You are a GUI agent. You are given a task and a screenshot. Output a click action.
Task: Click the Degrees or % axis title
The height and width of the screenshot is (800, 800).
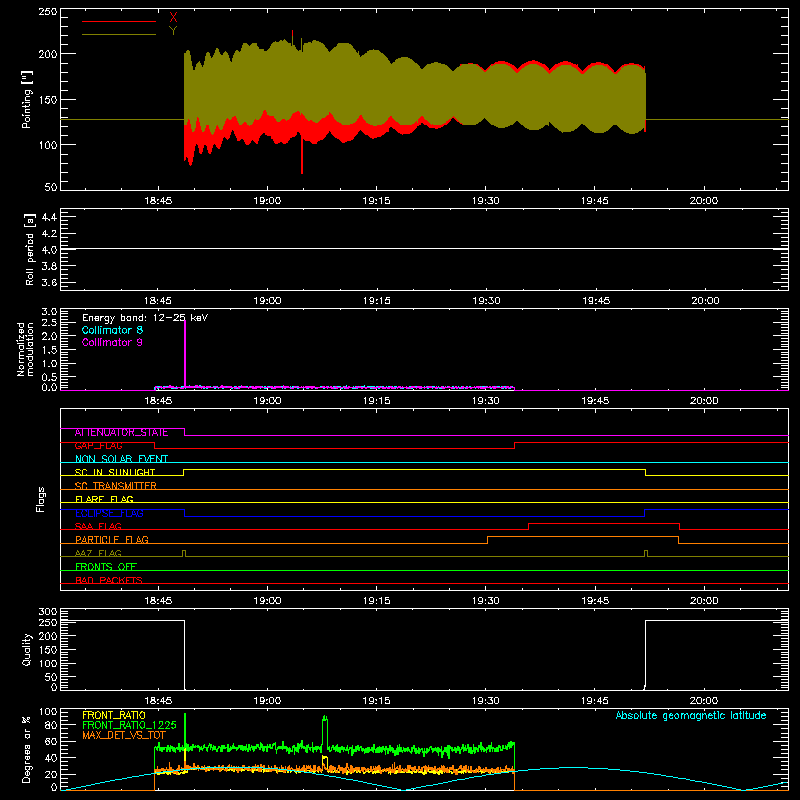point(27,749)
